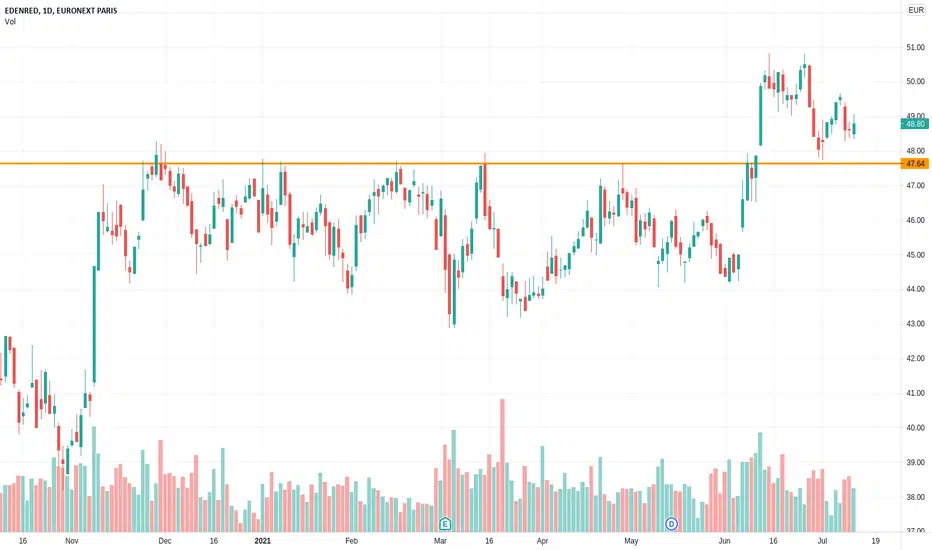The image size is (932, 550).
Task: Click the Nov label on time axis
Action: (x=71, y=540)
